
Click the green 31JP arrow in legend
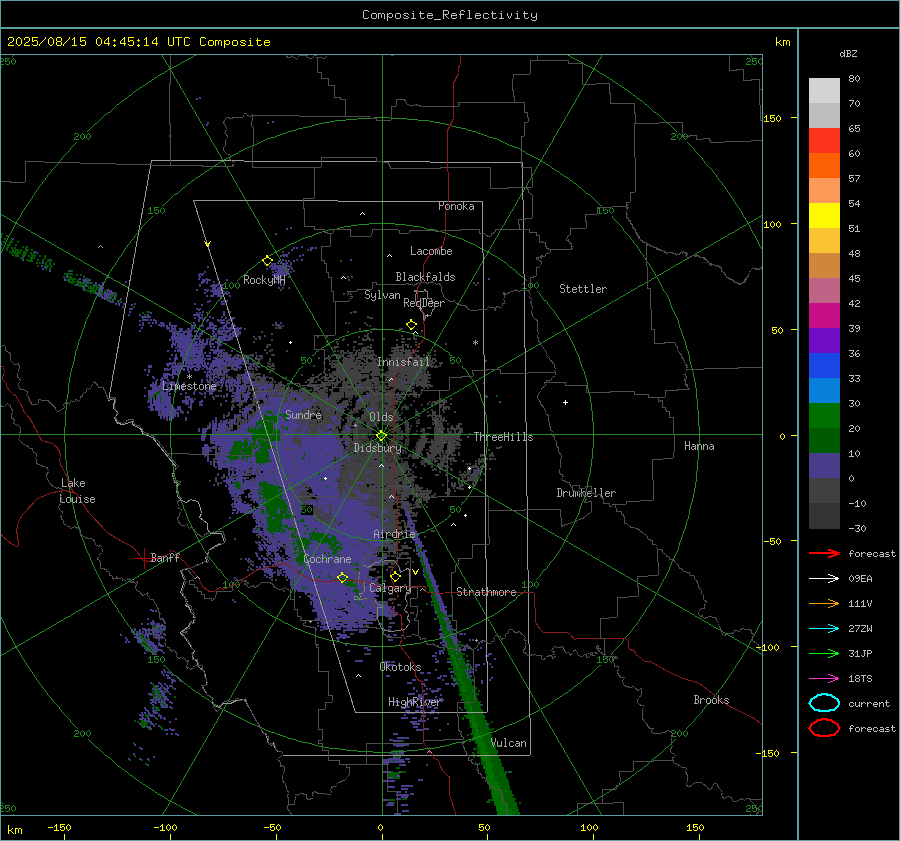click(x=824, y=653)
